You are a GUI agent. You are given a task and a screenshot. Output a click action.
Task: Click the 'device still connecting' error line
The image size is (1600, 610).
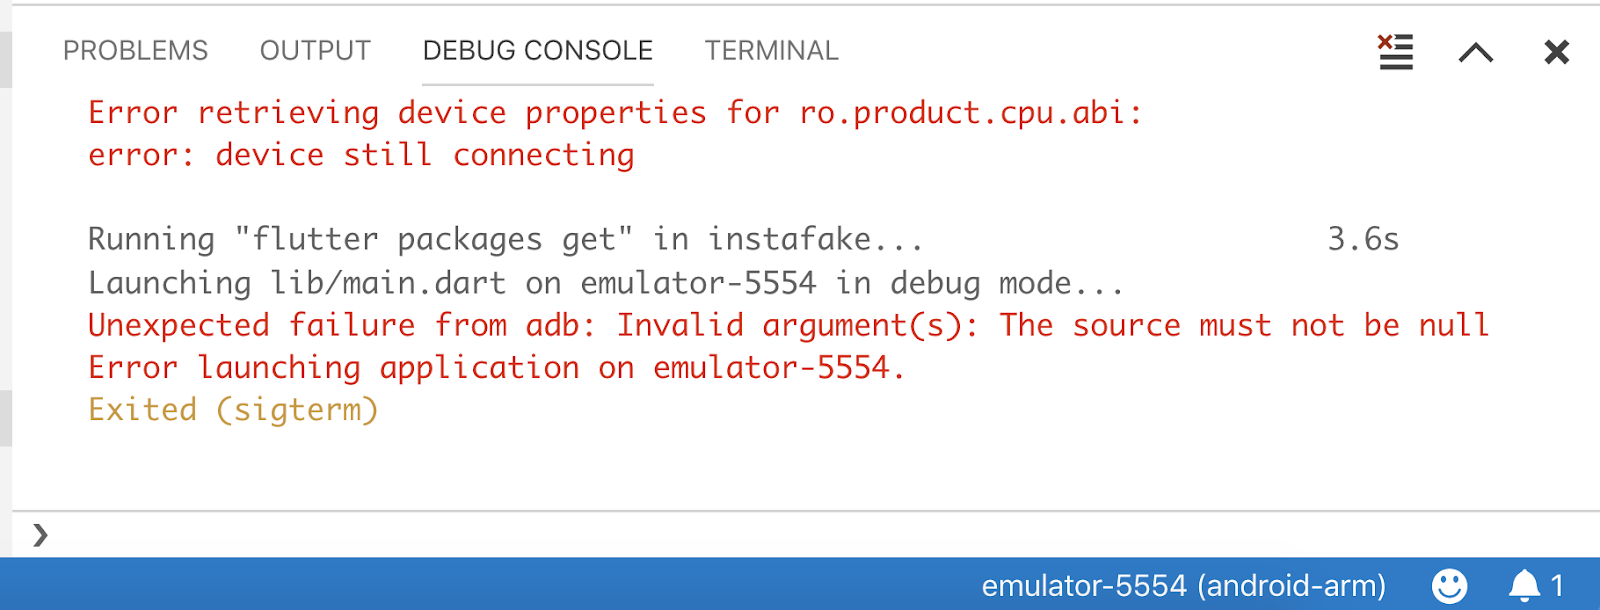pyautogui.click(x=361, y=155)
